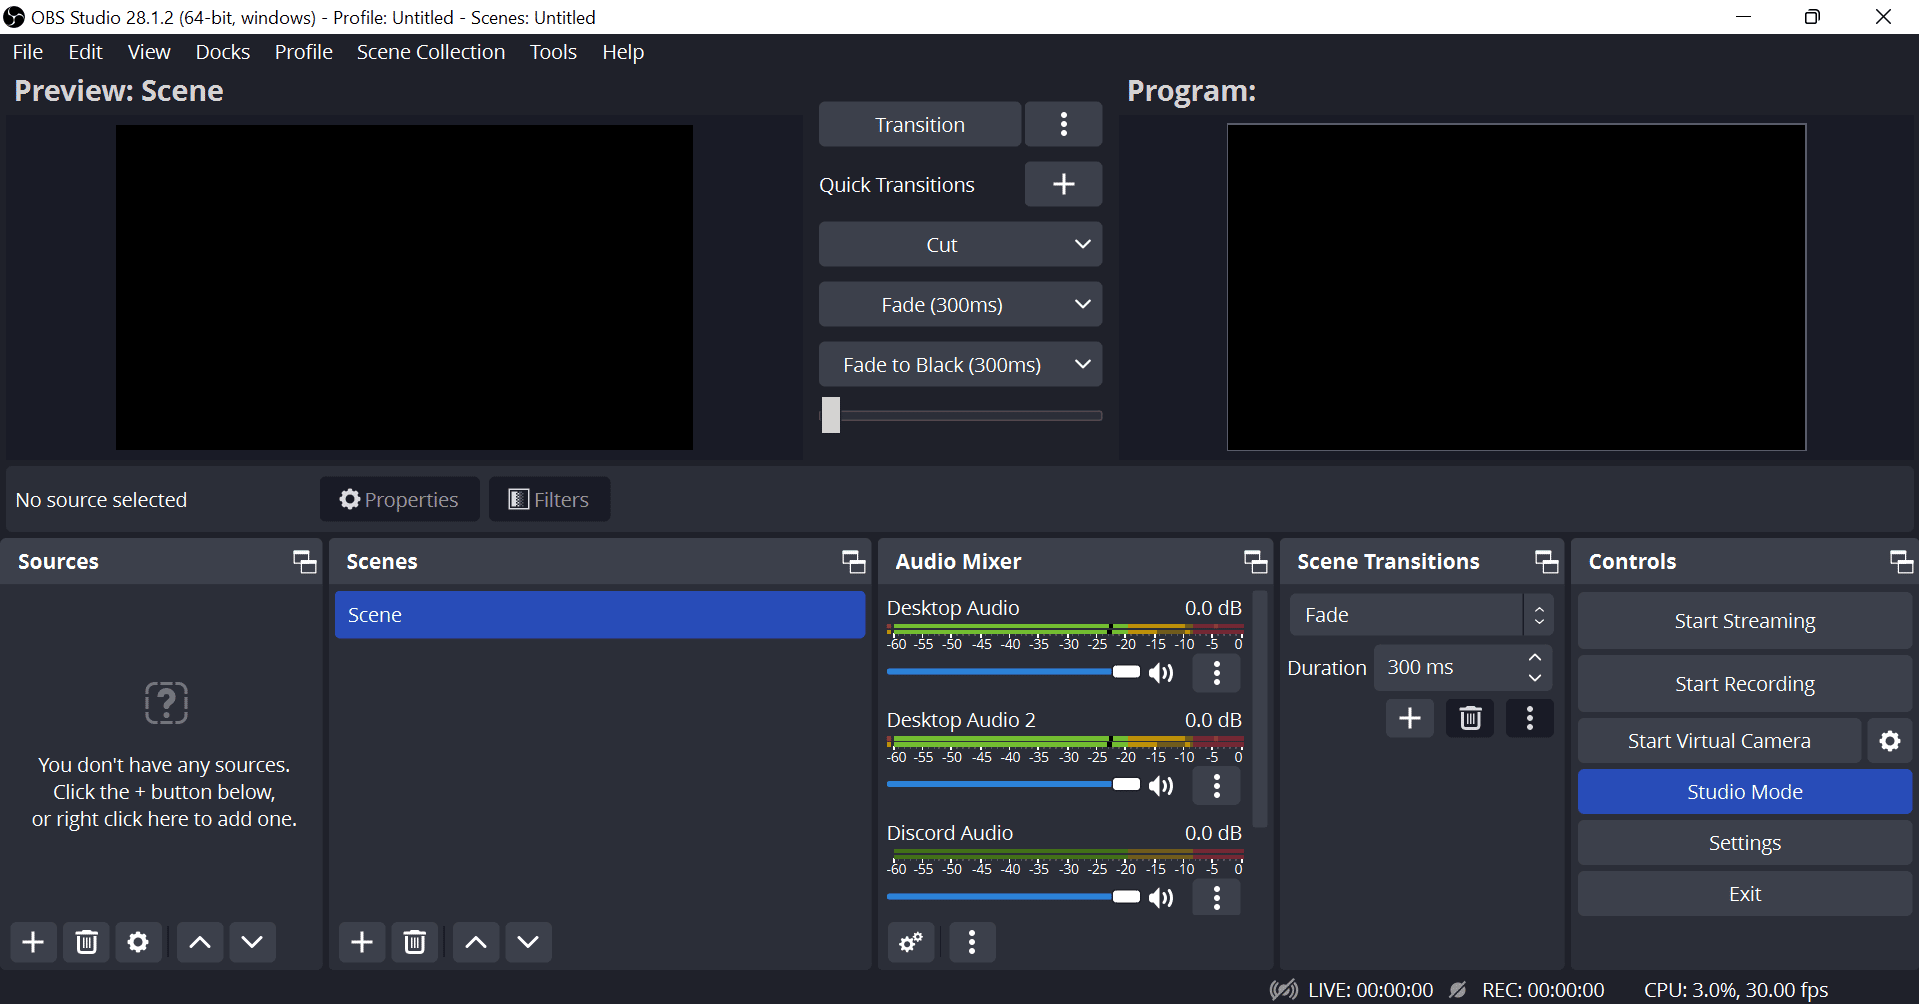Adjust the Desktop Audio 2 volume slider
This screenshot has height=1004, width=1919.
click(x=1124, y=784)
